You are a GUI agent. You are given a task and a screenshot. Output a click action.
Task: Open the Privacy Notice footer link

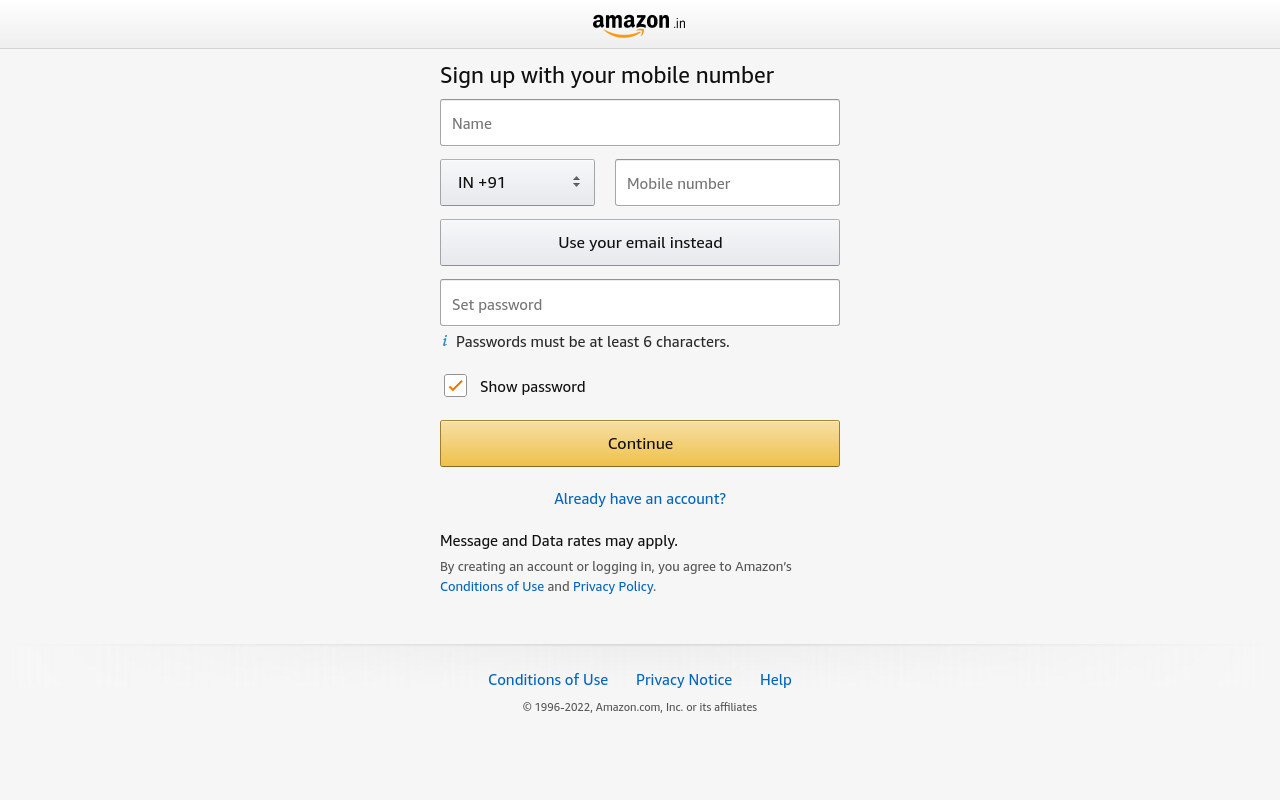[x=684, y=679]
